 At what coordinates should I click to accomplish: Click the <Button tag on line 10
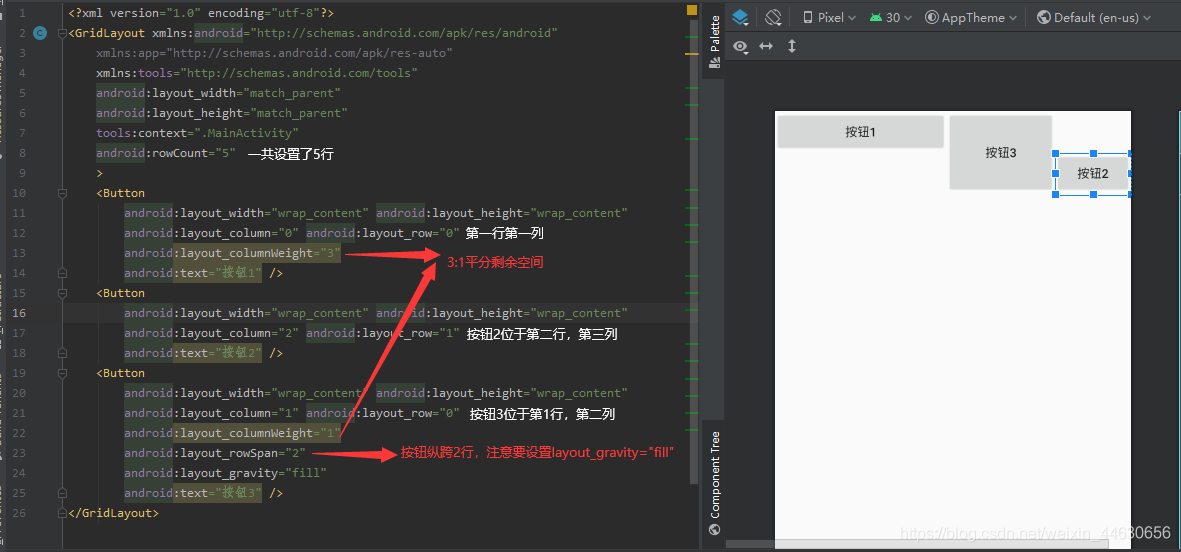[121, 193]
